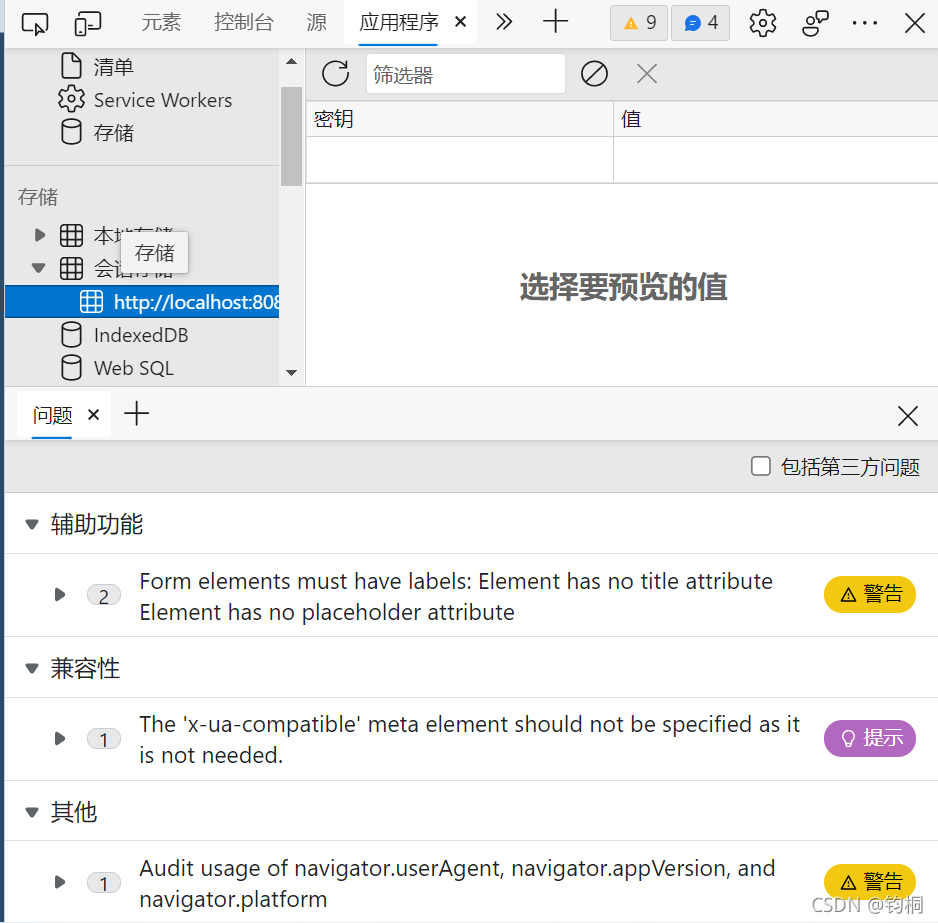Select the http://localhost session storage entry
The image size is (938, 923).
pos(195,302)
